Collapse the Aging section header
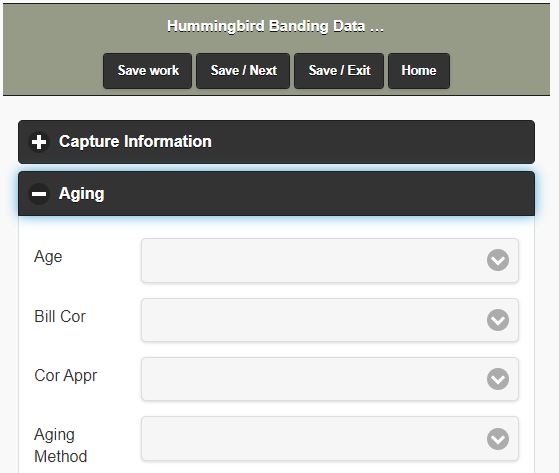 point(276,194)
